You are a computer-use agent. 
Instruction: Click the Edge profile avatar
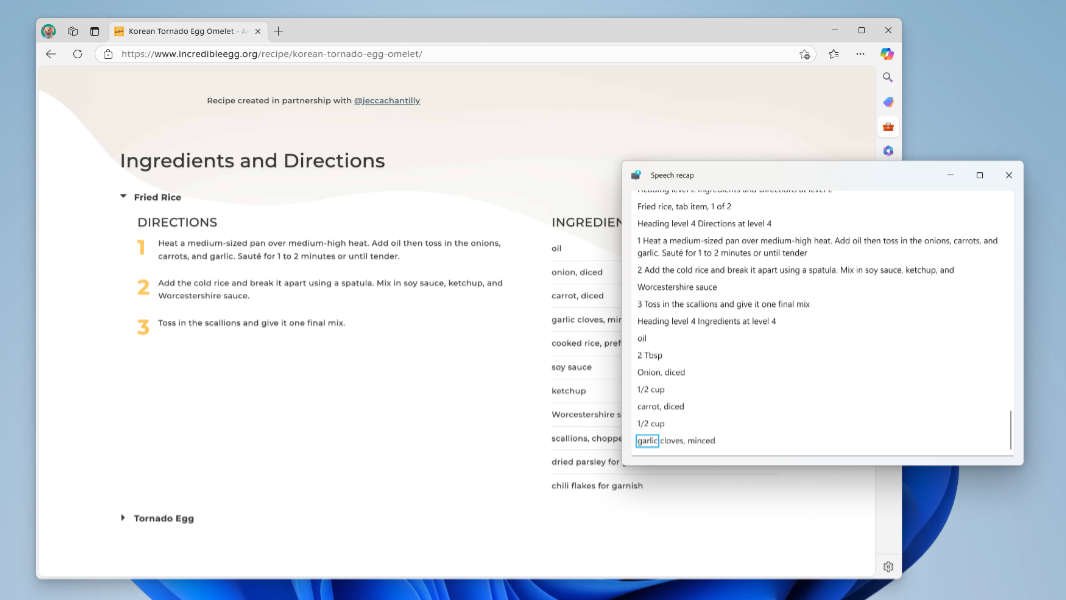point(48,31)
